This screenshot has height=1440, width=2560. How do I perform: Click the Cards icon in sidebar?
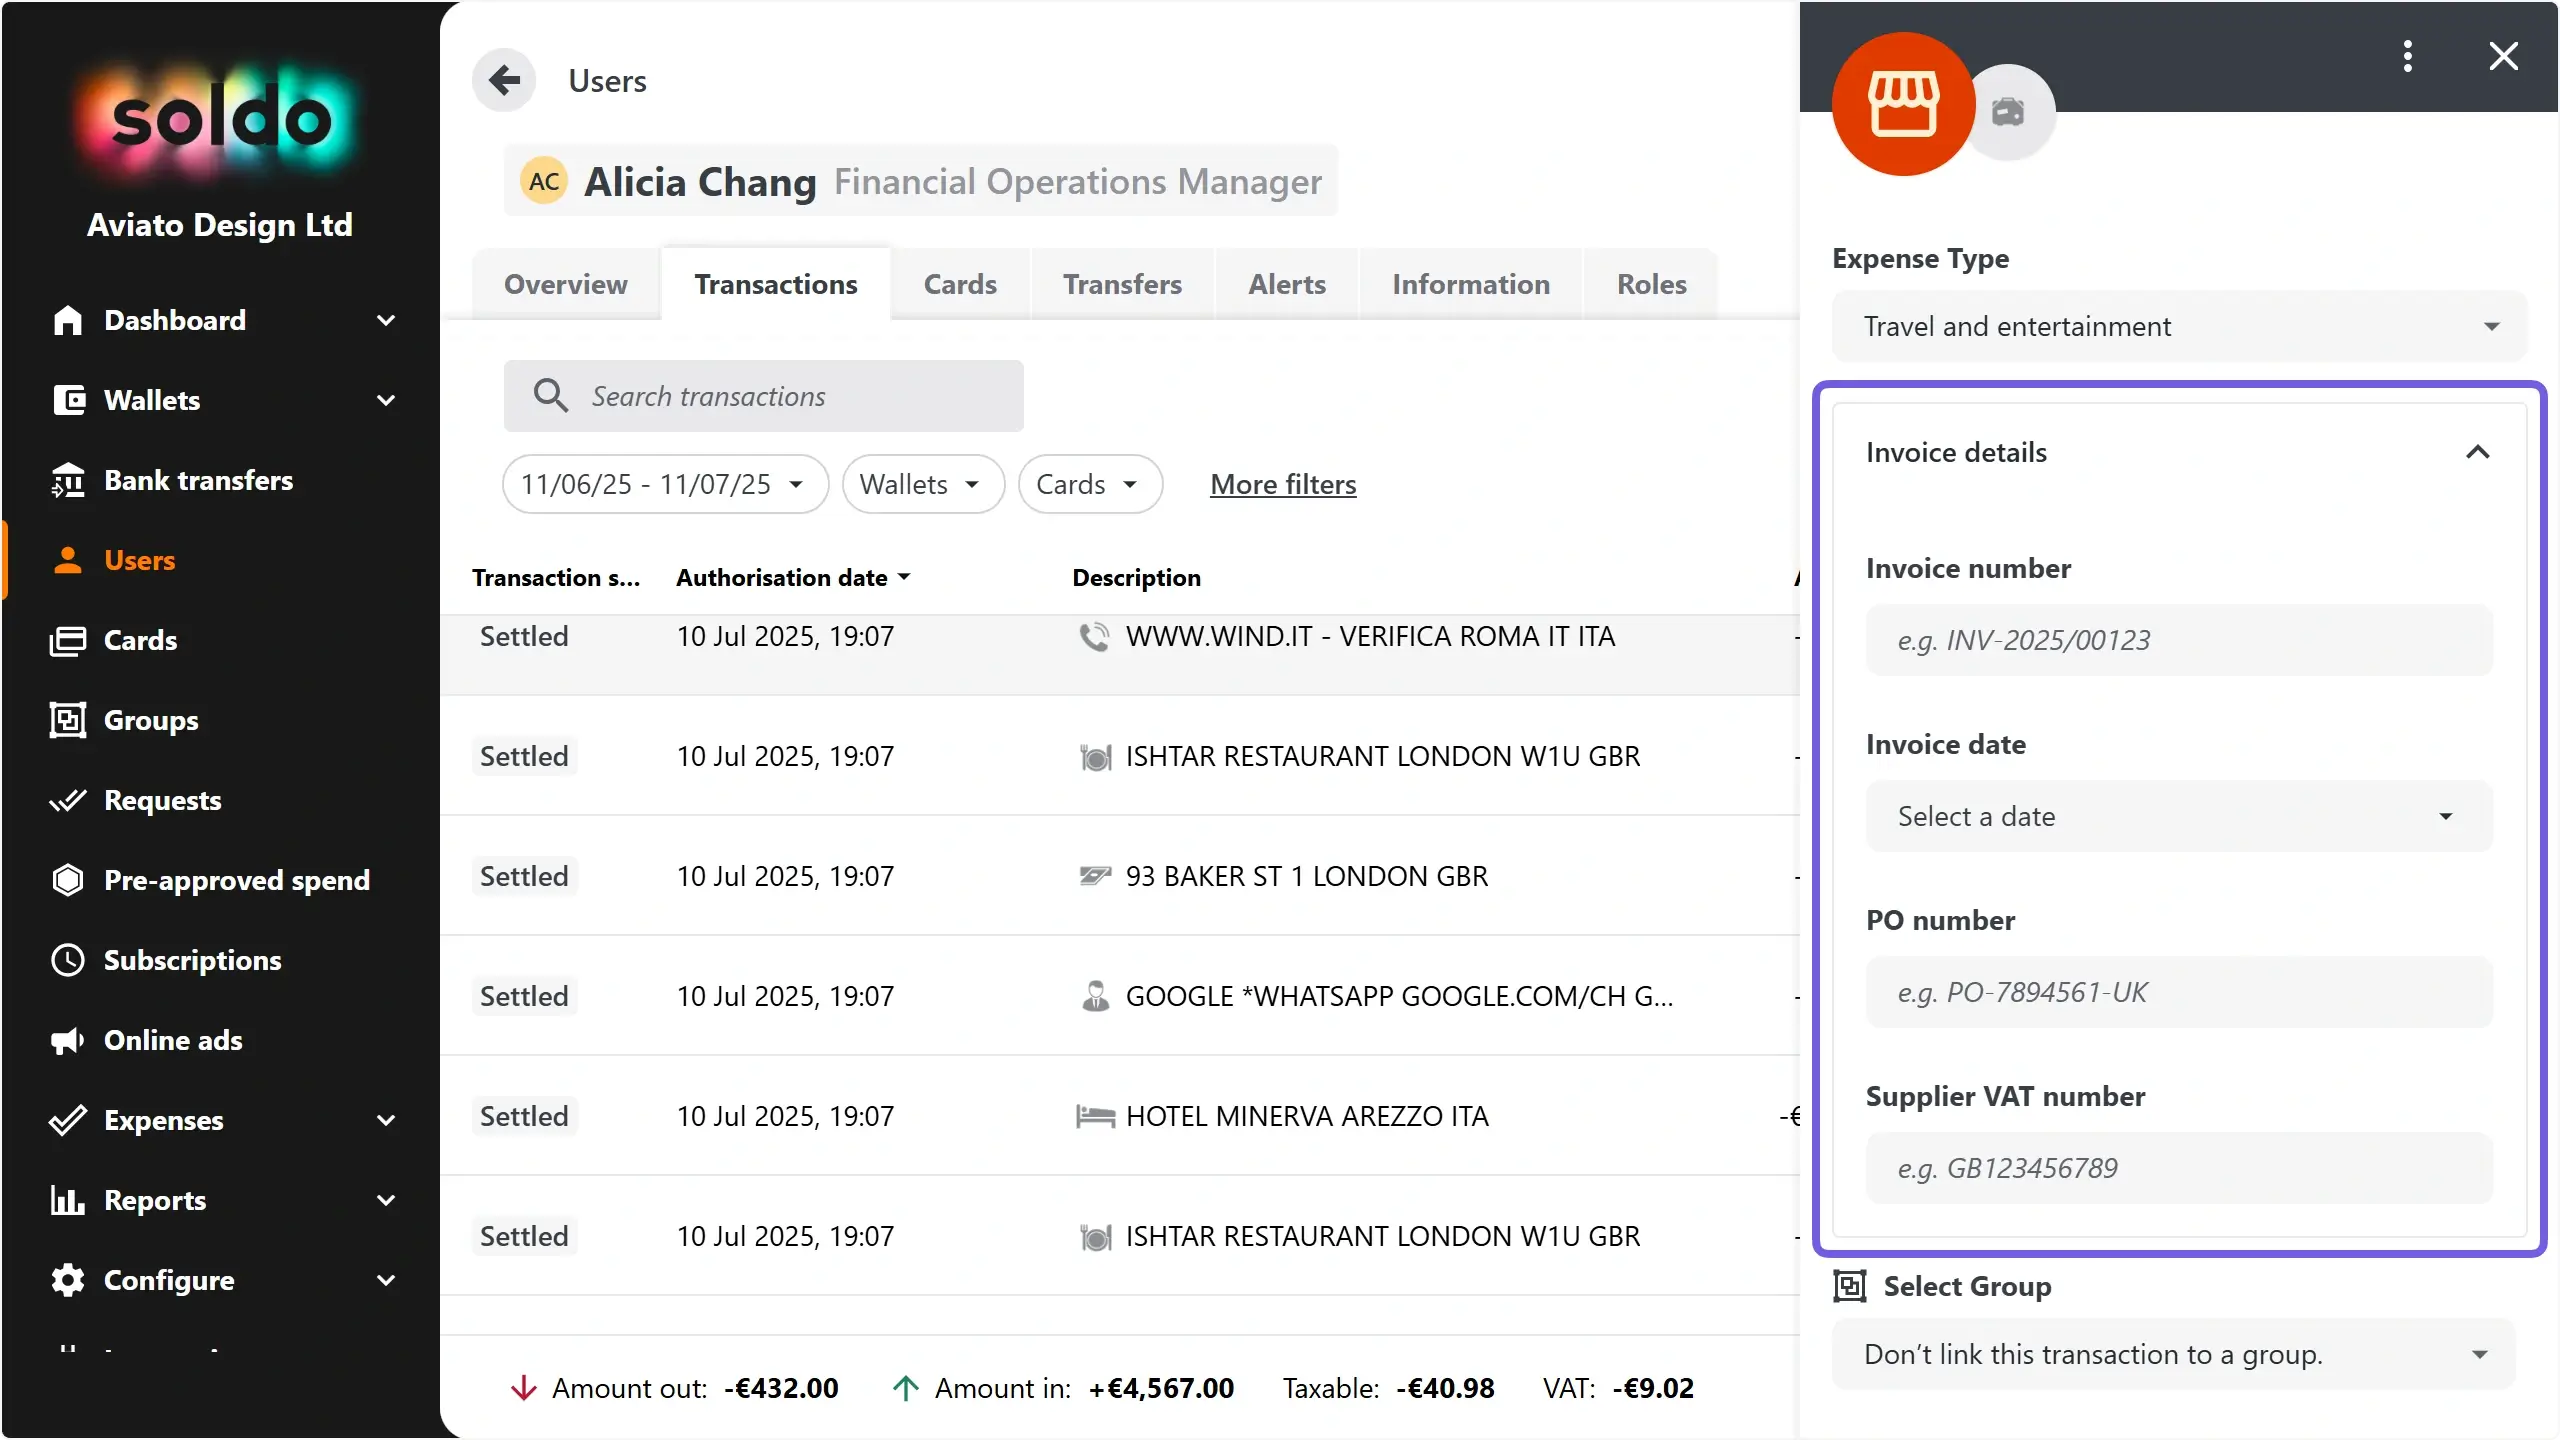tap(68, 640)
